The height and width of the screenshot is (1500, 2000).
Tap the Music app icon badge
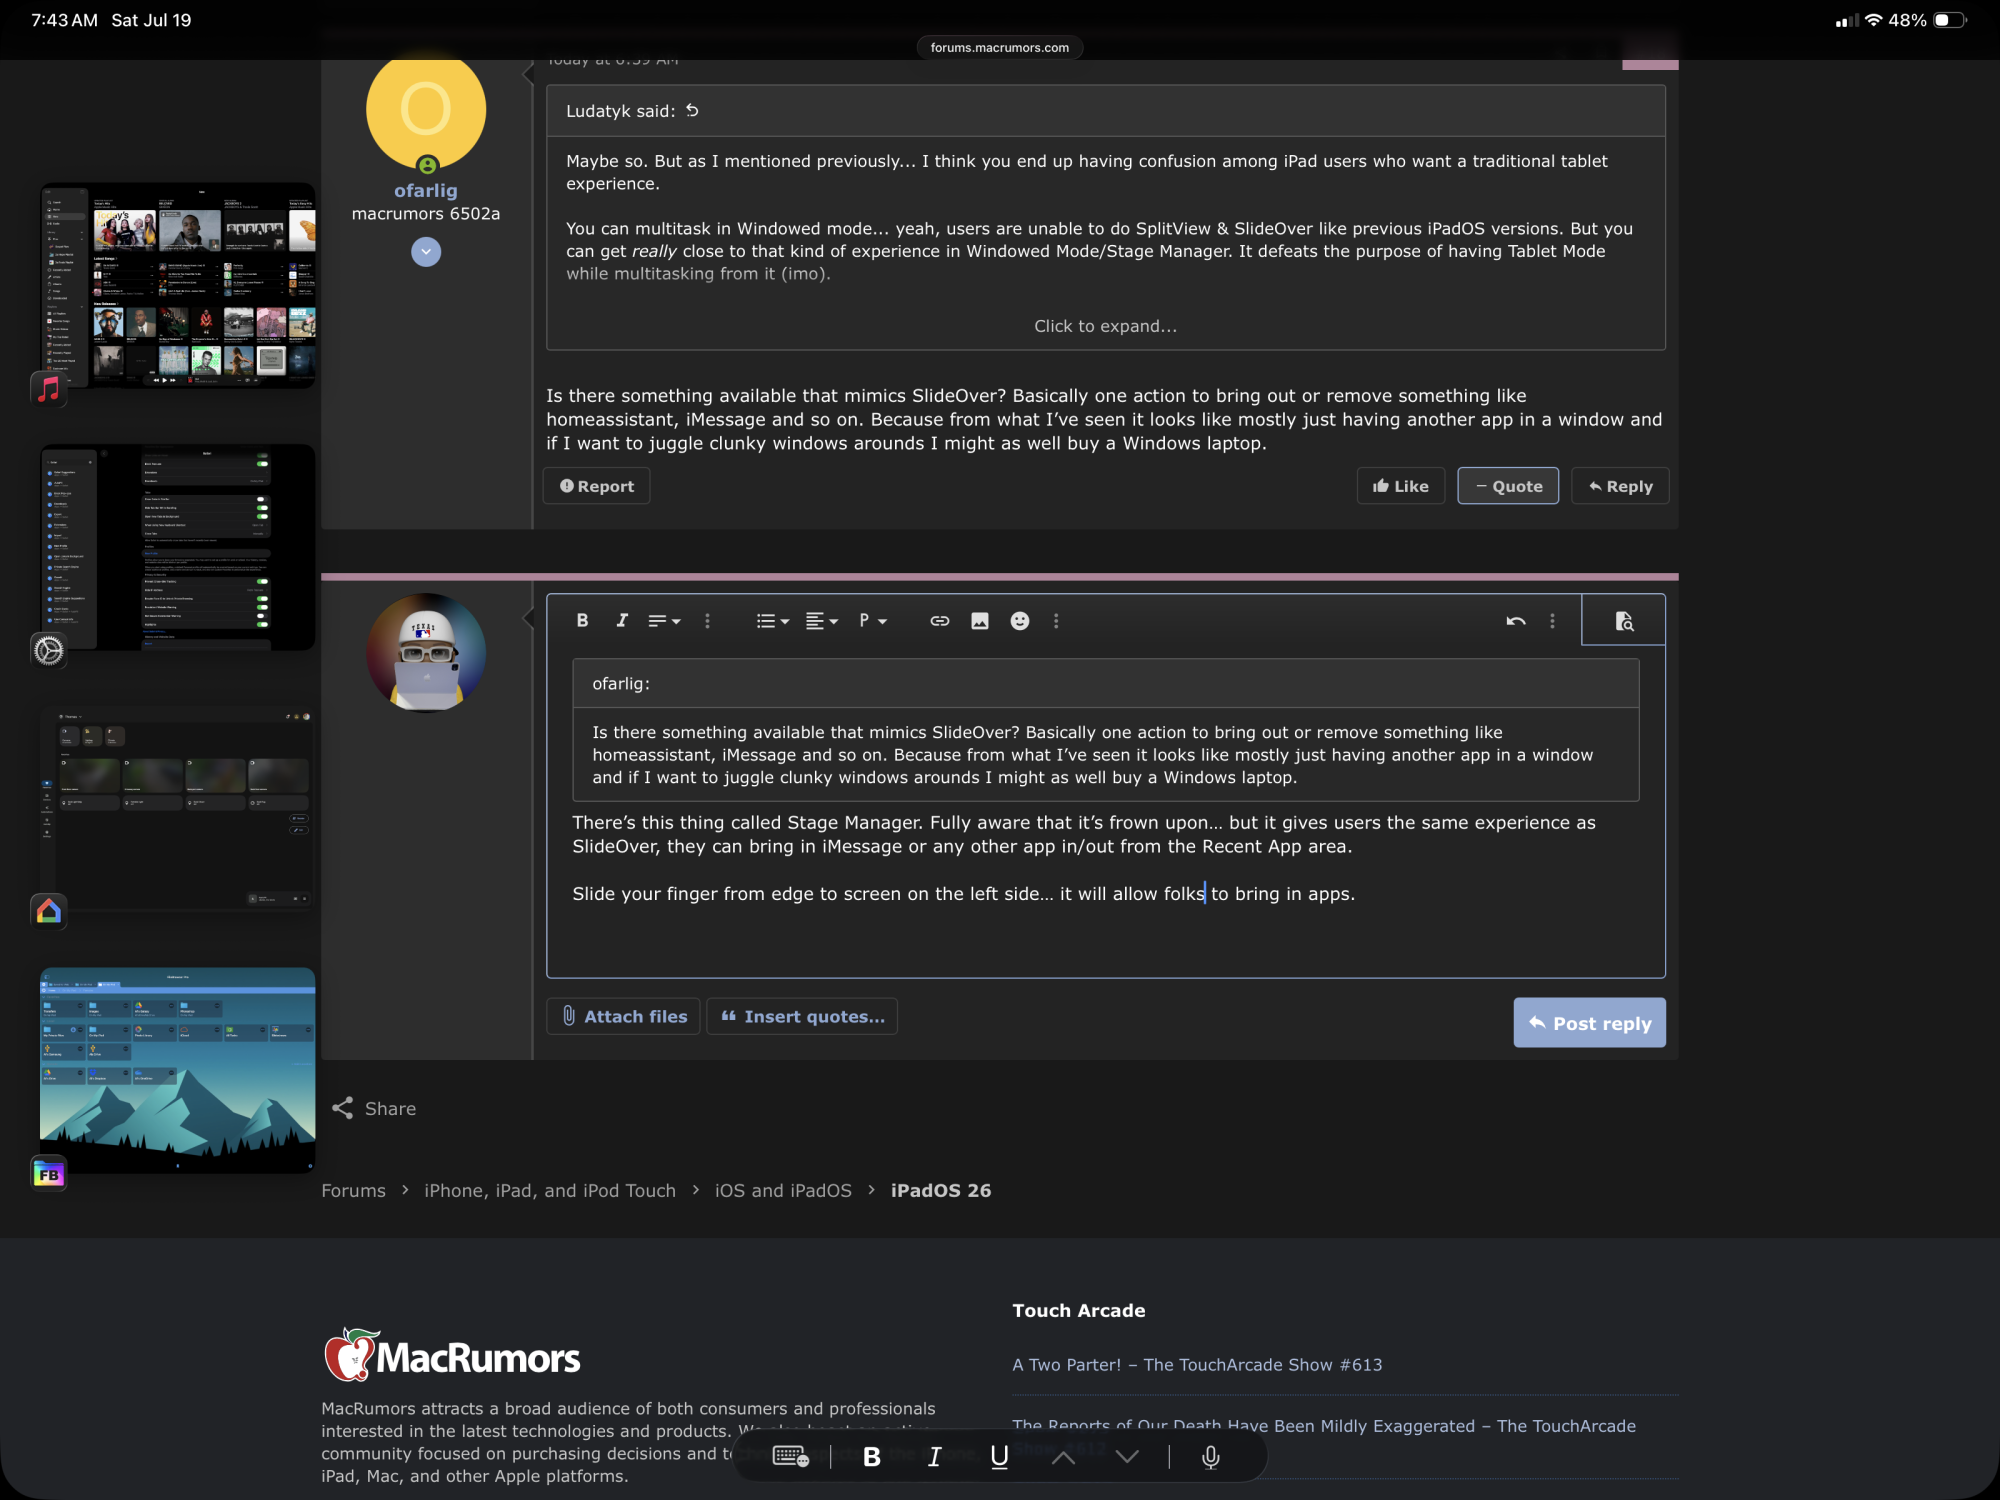(48, 389)
